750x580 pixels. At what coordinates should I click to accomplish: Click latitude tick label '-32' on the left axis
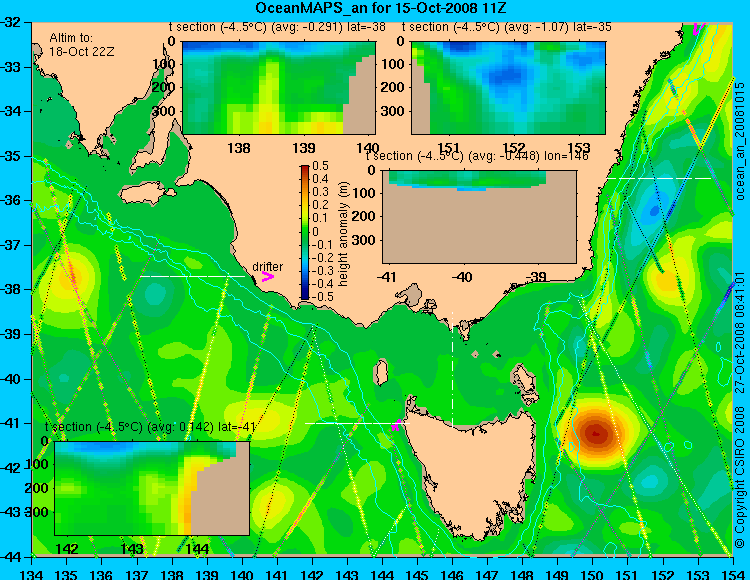[10, 22]
